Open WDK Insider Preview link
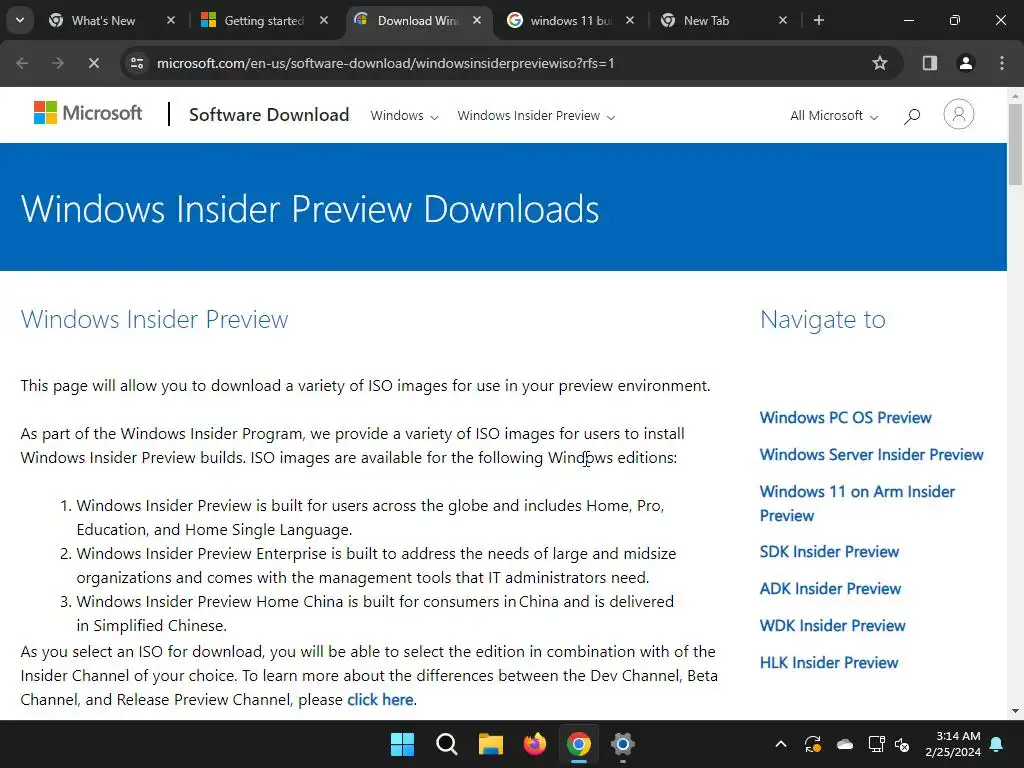The width and height of the screenshot is (1024, 768). (833, 626)
